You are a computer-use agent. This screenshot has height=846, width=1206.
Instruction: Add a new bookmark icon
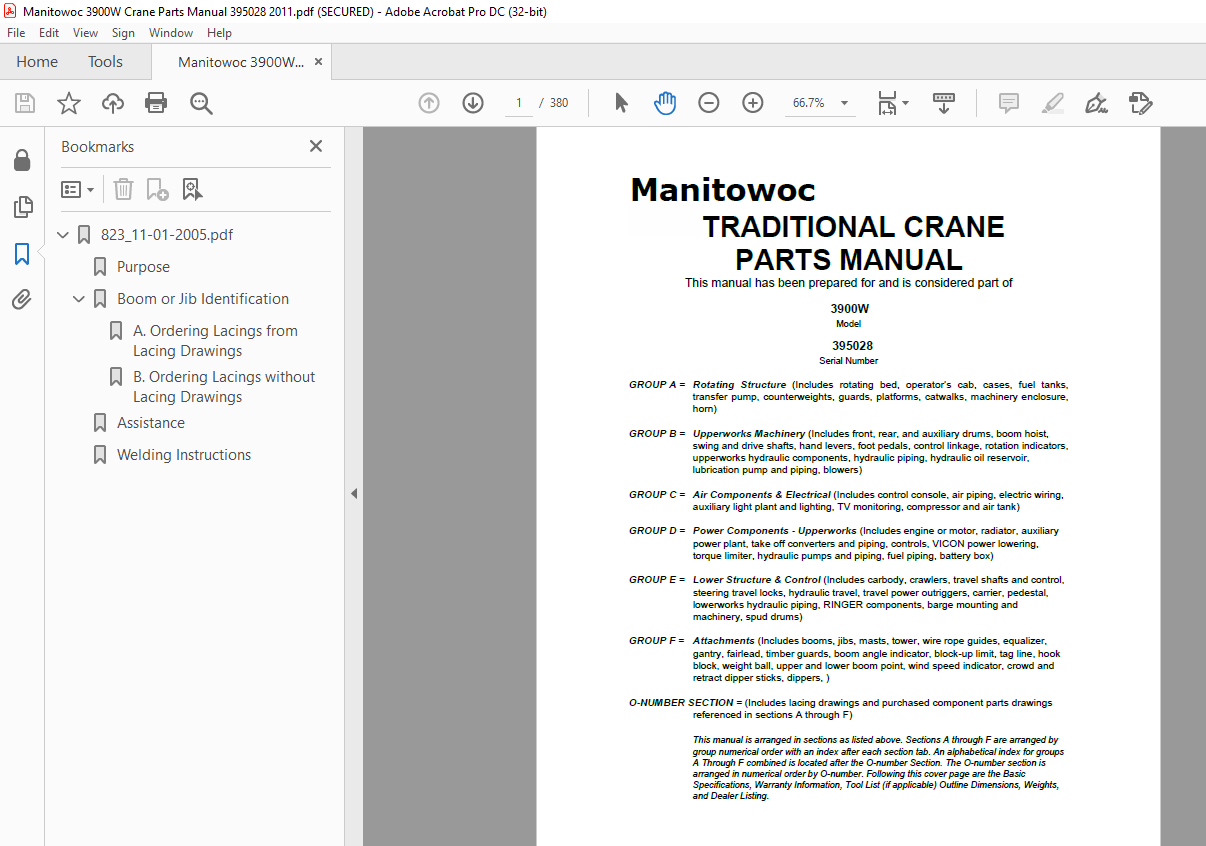pyautogui.click(x=157, y=189)
